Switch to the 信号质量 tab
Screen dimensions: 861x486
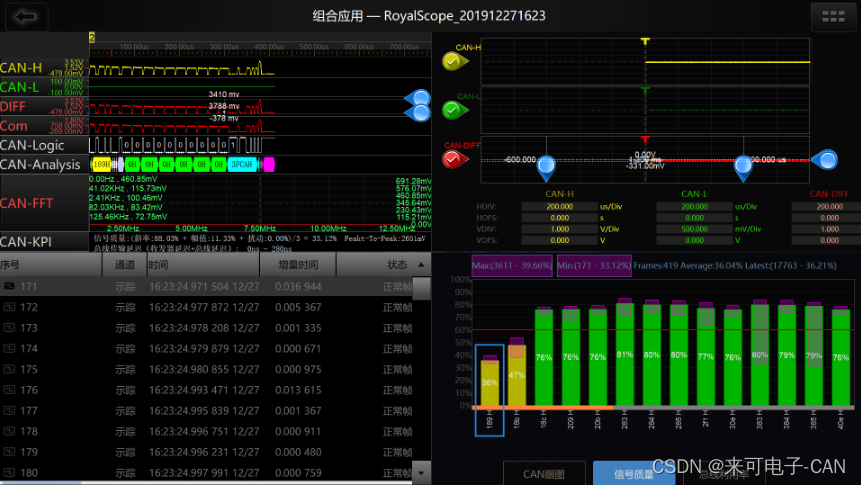pyautogui.click(x=632, y=473)
